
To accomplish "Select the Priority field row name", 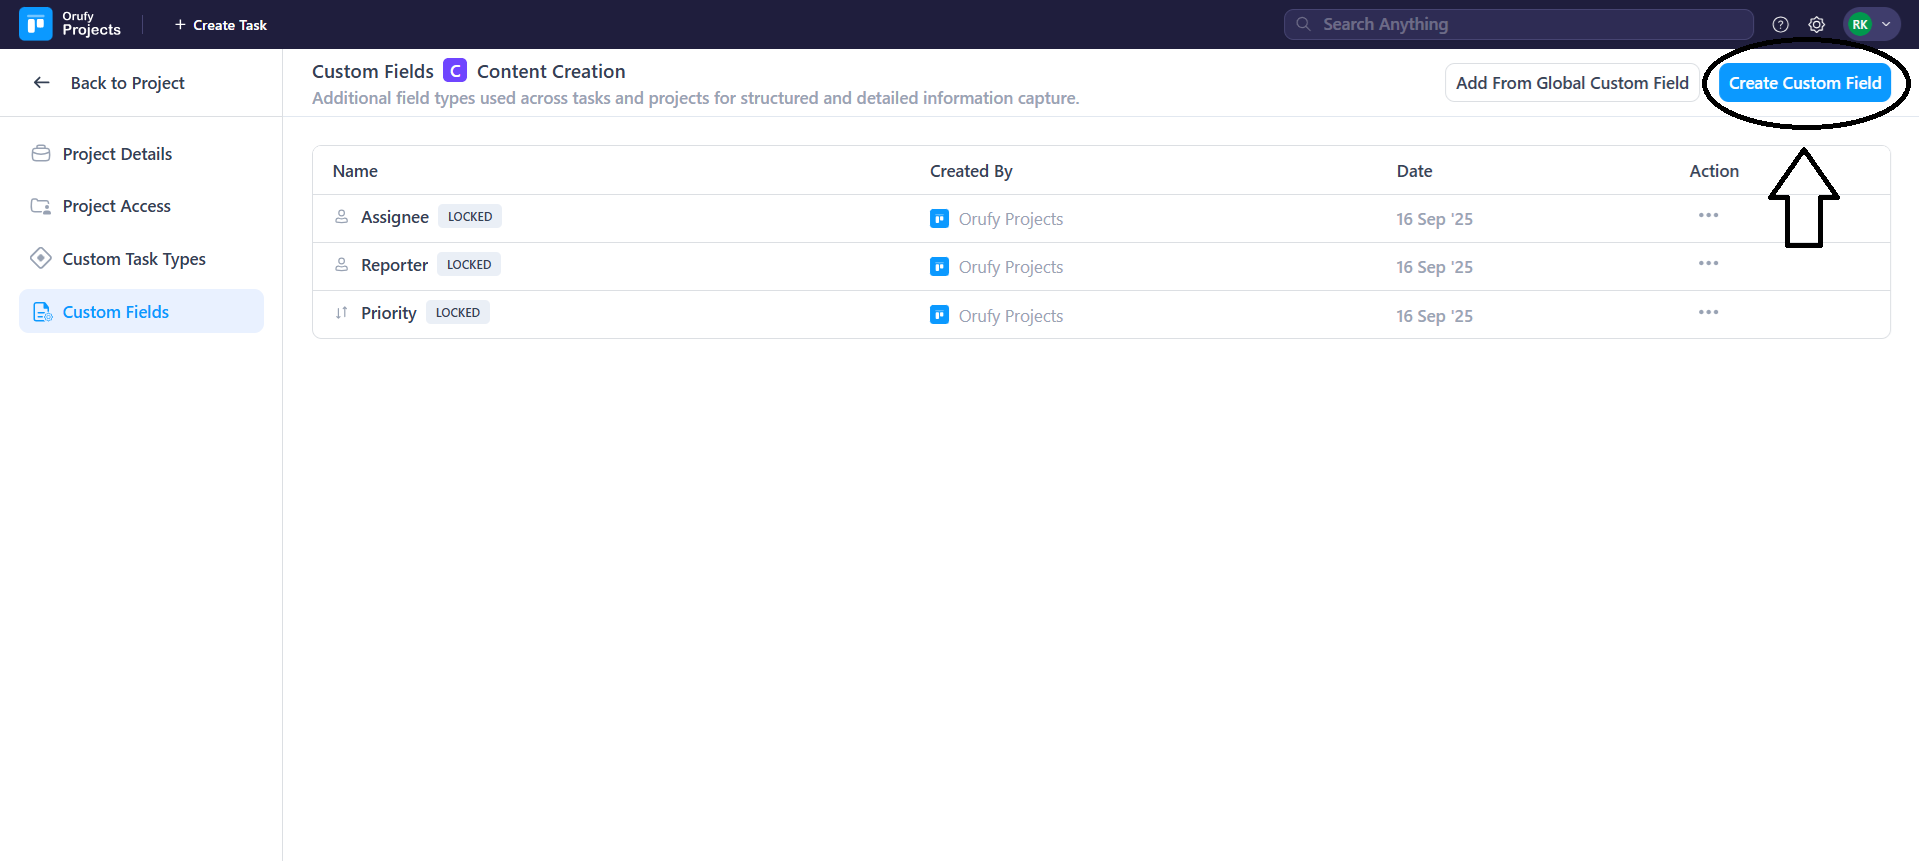I will point(388,313).
